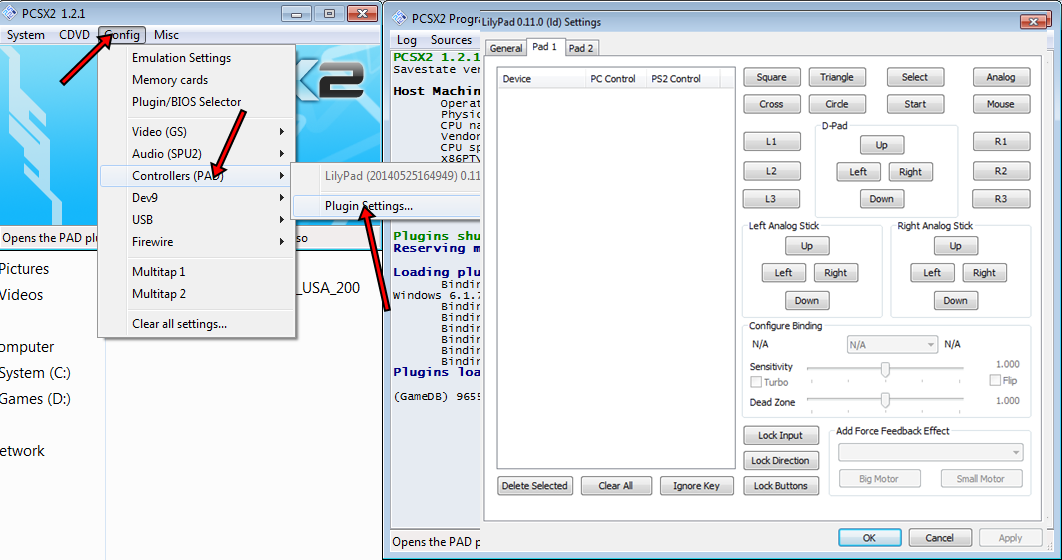Bind the Select button

click(x=915, y=77)
